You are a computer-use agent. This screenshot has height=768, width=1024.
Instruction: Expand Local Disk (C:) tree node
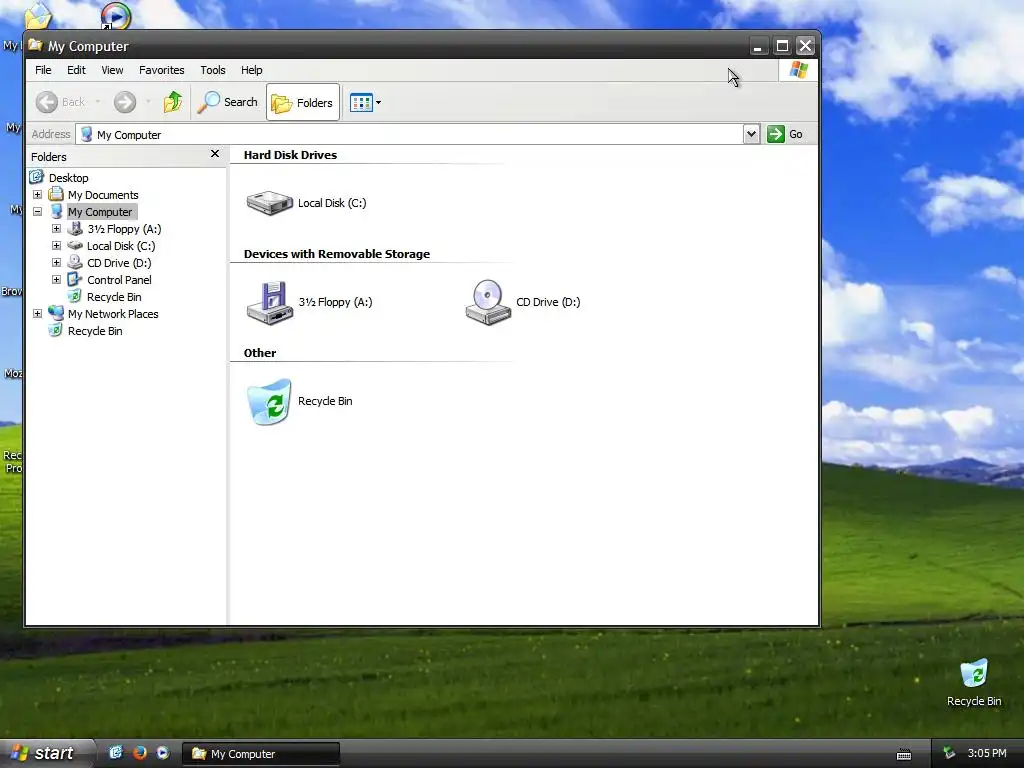click(56, 246)
